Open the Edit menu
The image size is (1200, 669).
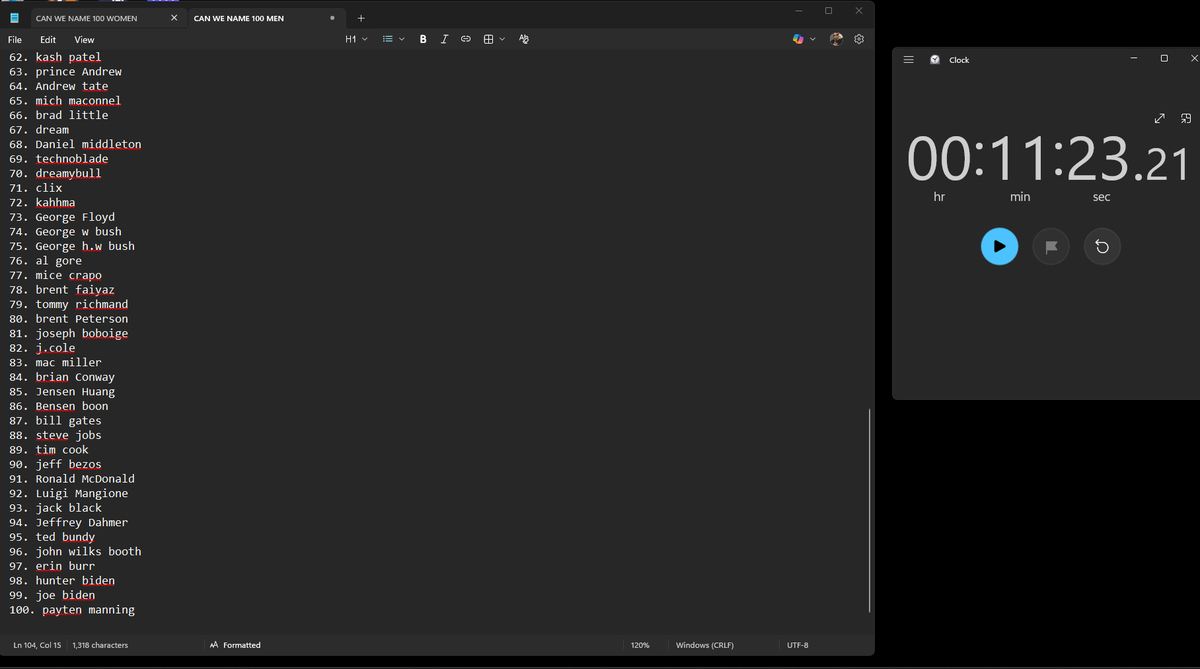pyautogui.click(x=48, y=40)
